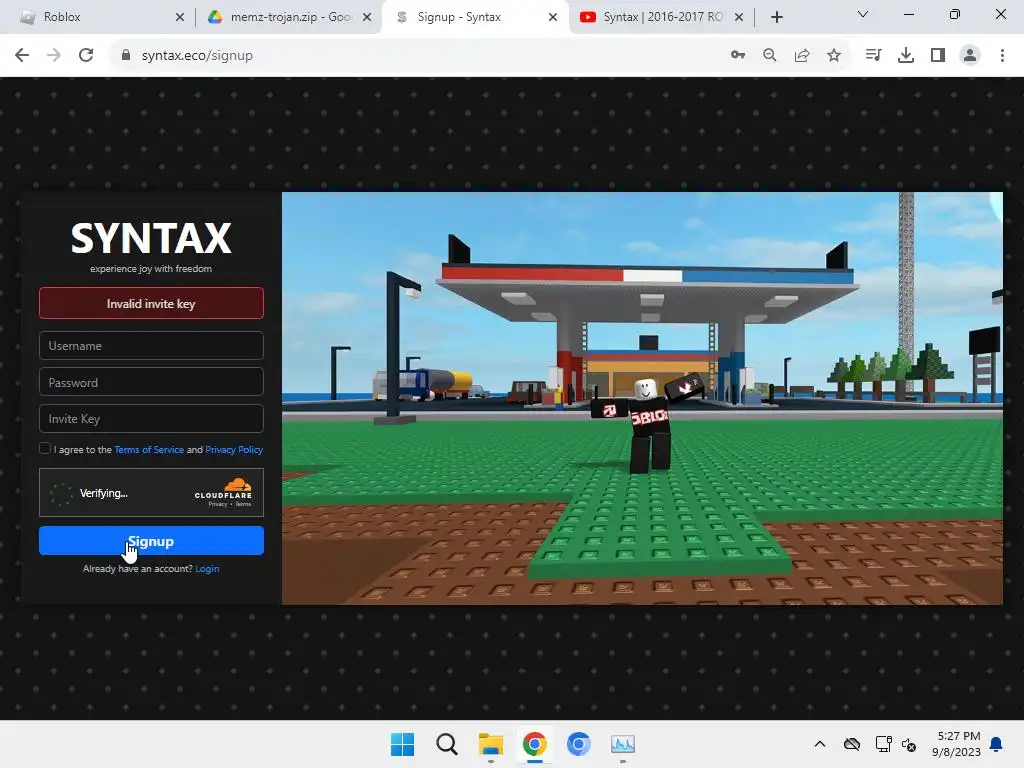
Task: Close the Roblox tab
Action: click(x=180, y=18)
